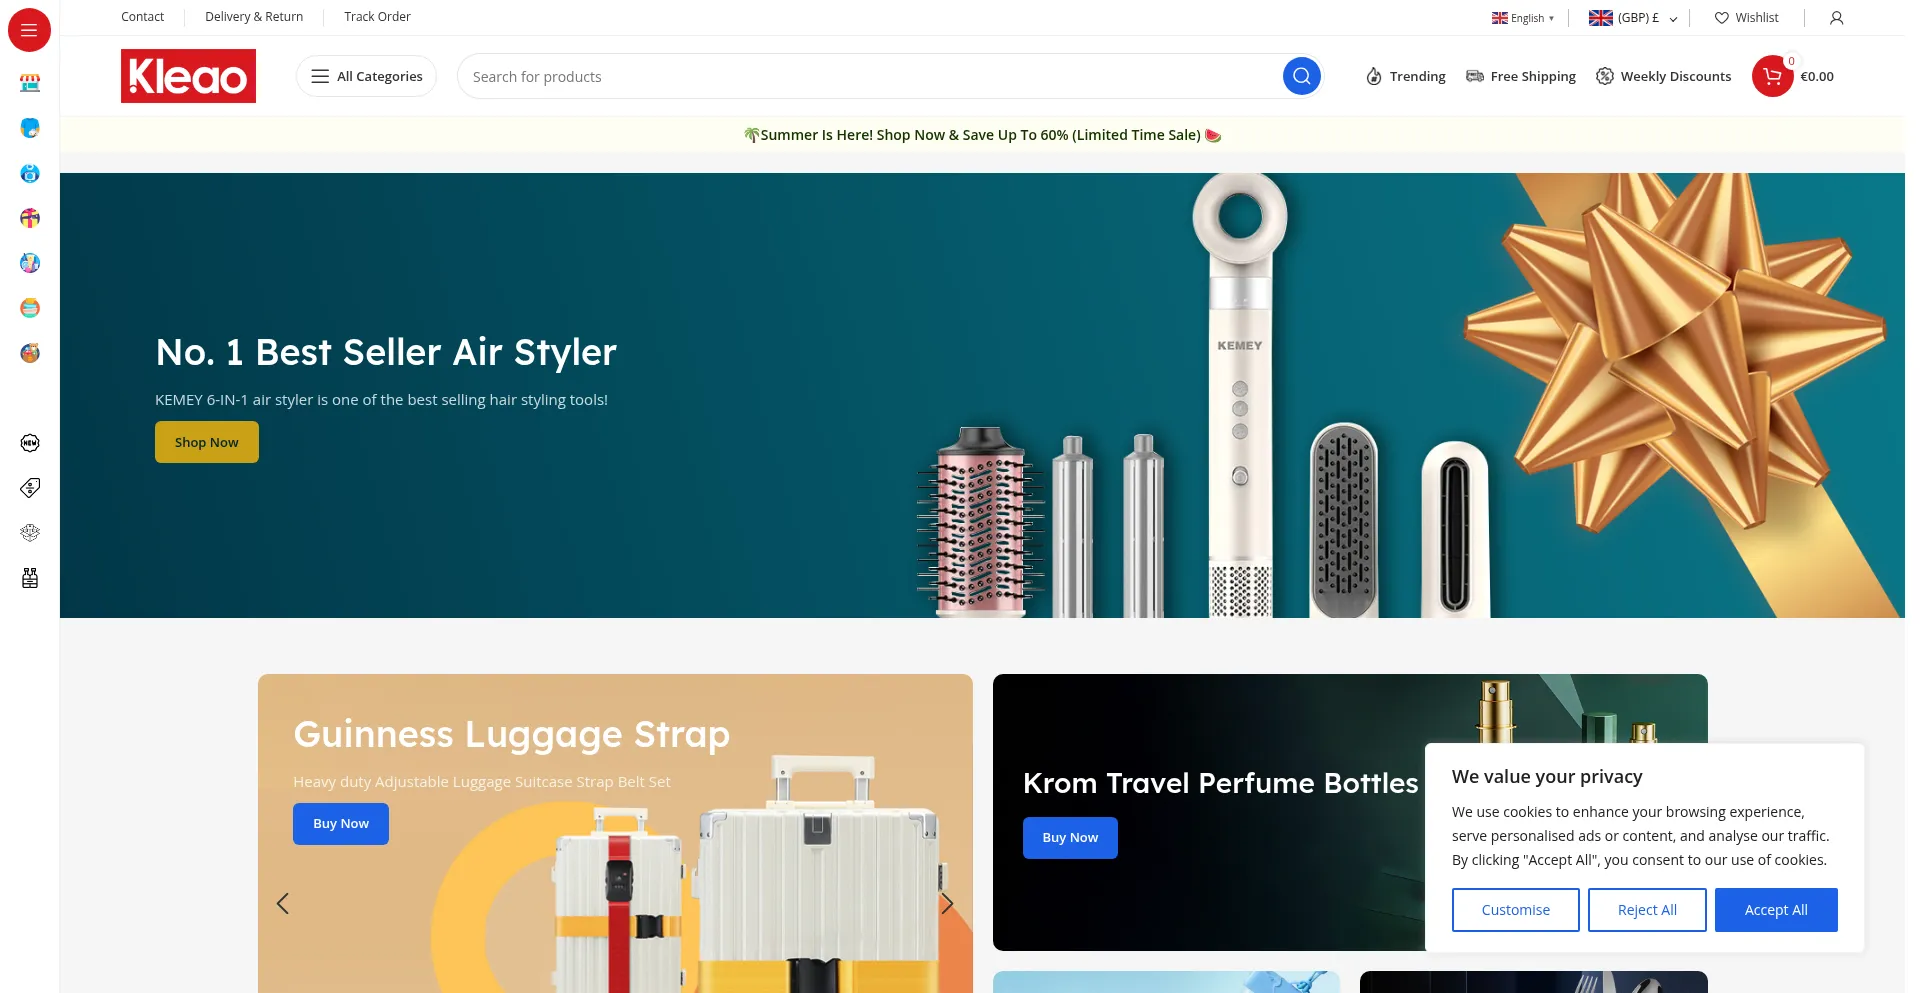
Task: Click the storefront icon in the sidebar
Action: tap(30, 83)
